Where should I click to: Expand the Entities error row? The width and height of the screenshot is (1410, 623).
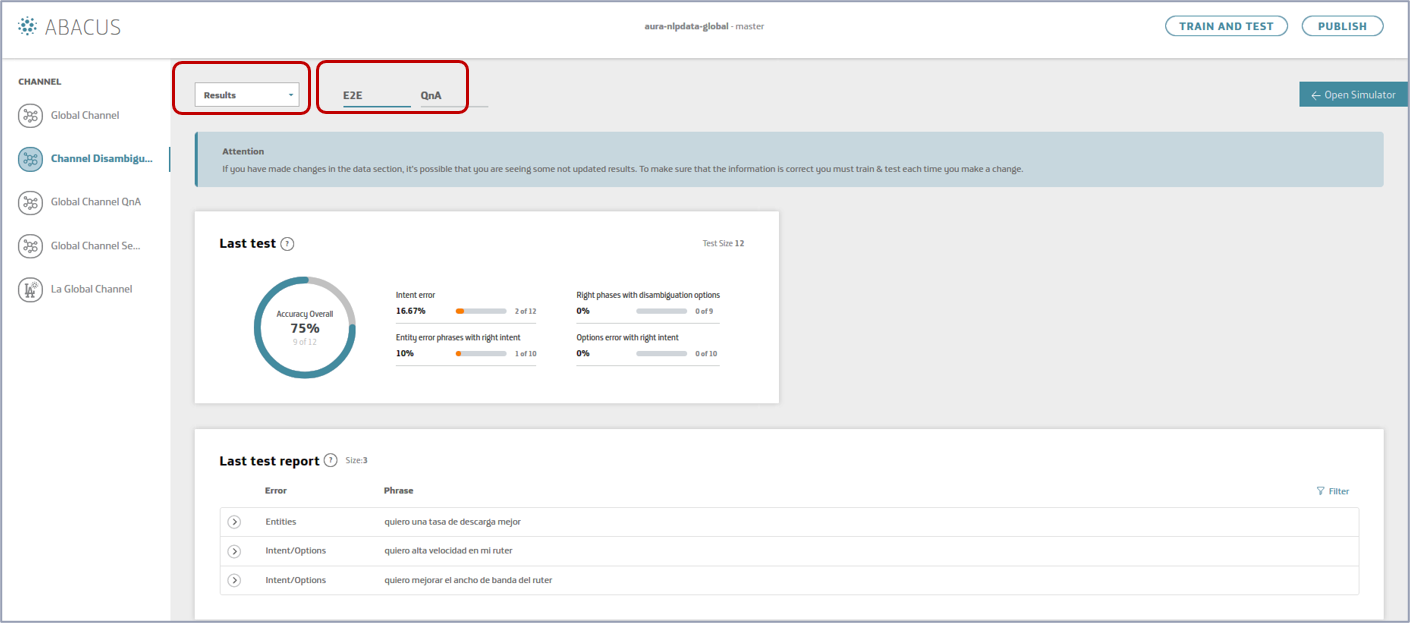pyautogui.click(x=234, y=522)
